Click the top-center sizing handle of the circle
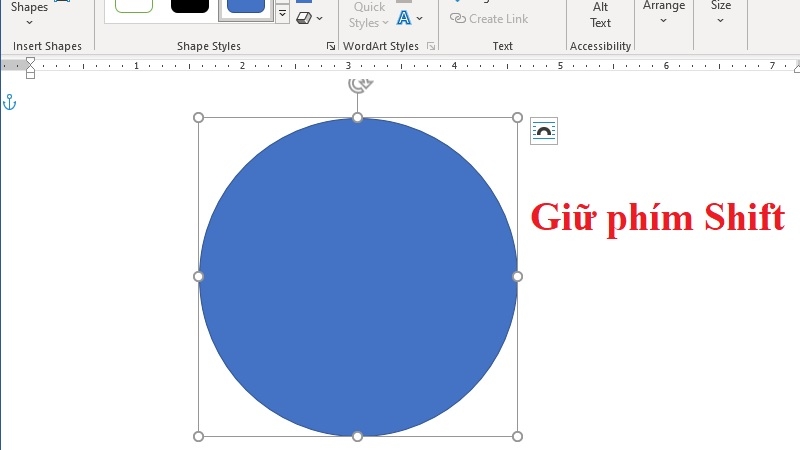This screenshot has width=800, height=450. coord(358,118)
